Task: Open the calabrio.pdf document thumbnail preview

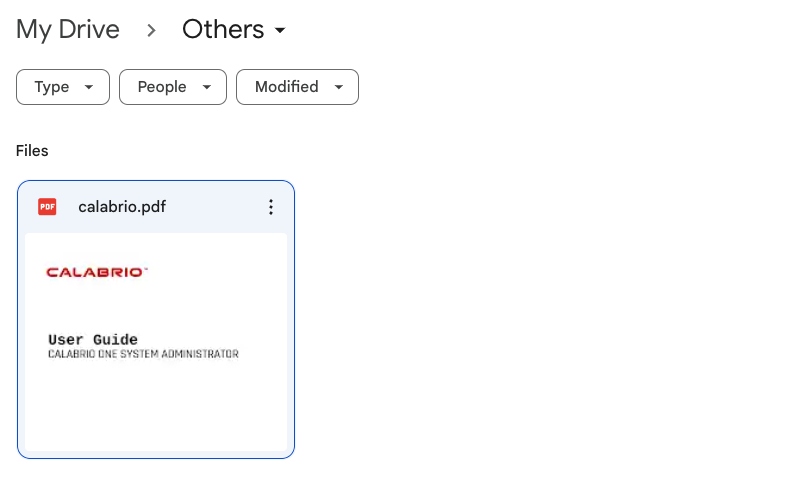Action: tap(156, 300)
